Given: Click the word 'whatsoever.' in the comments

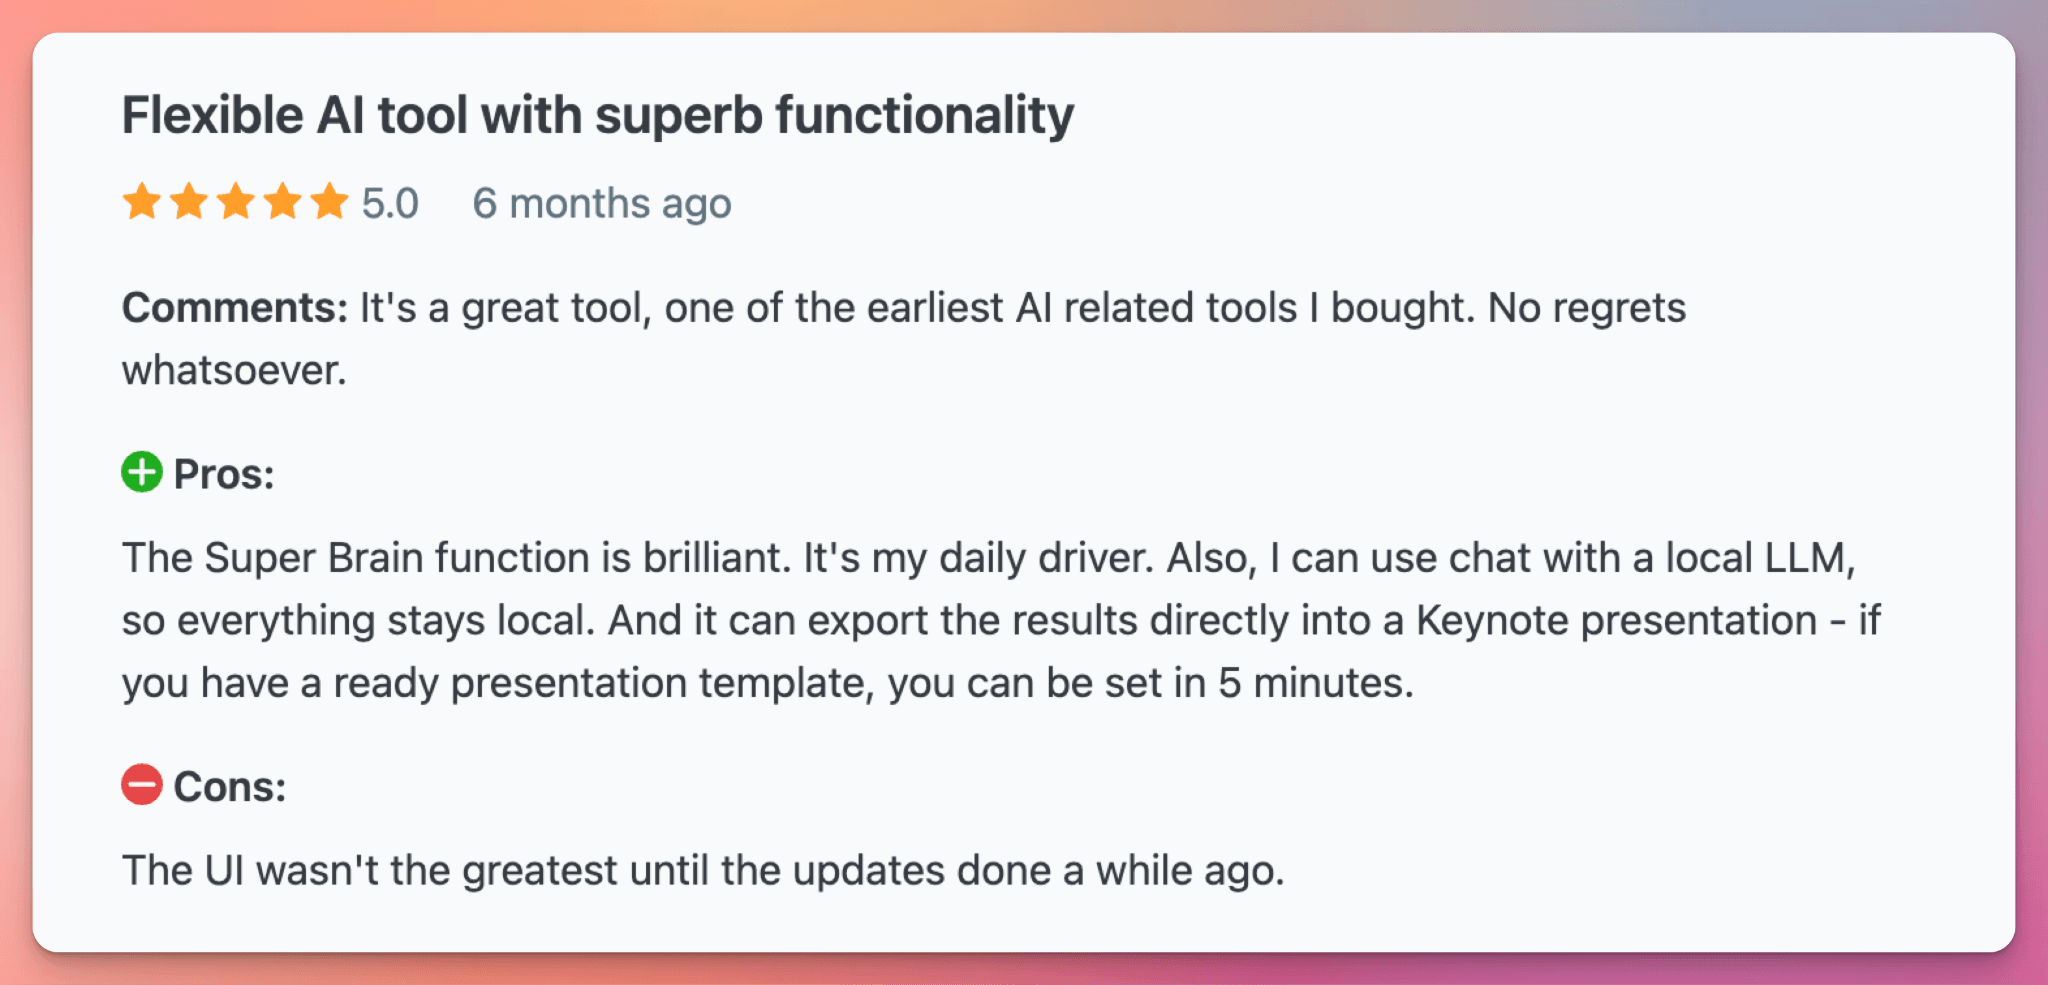Looking at the screenshot, I should point(234,371).
